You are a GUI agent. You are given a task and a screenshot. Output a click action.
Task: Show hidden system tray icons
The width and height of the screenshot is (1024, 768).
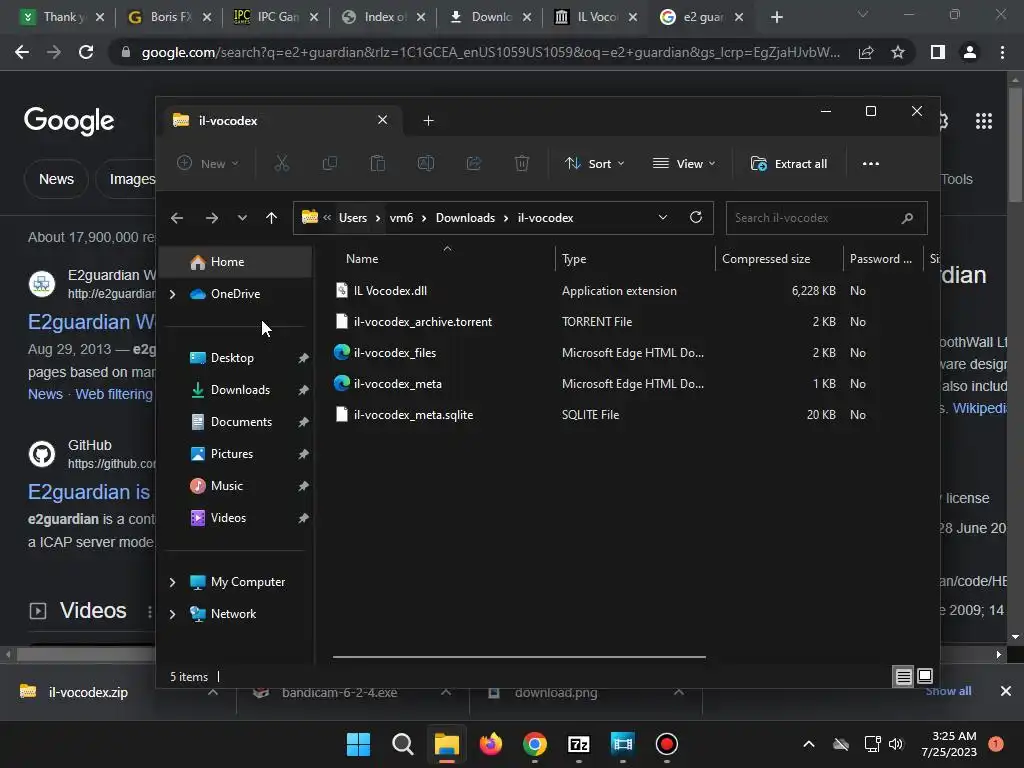(x=808, y=744)
